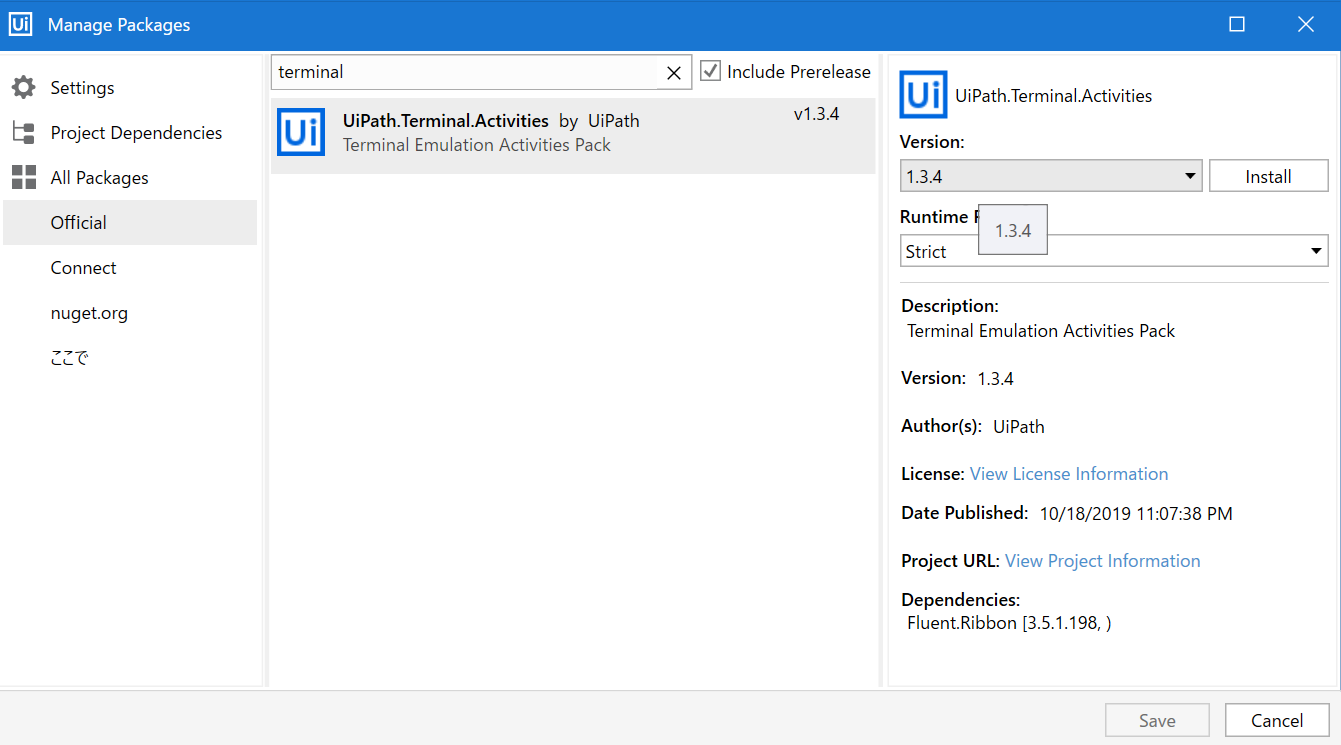The image size is (1341, 745).
Task: Click the Save button
Action: (x=1157, y=720)
